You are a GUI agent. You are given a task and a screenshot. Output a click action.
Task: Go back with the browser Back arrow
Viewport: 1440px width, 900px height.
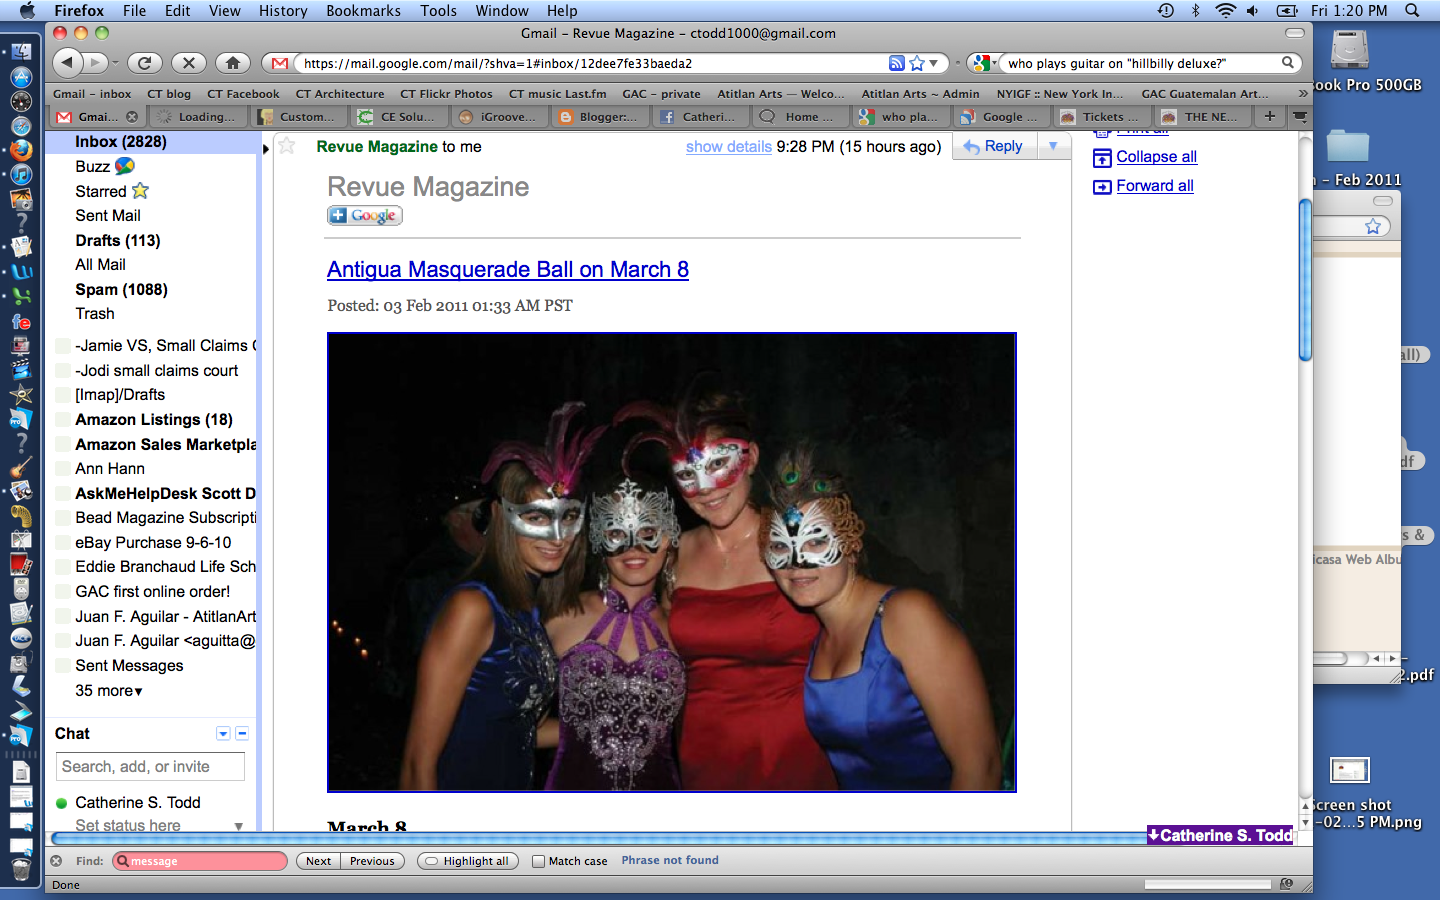[67, 62]
